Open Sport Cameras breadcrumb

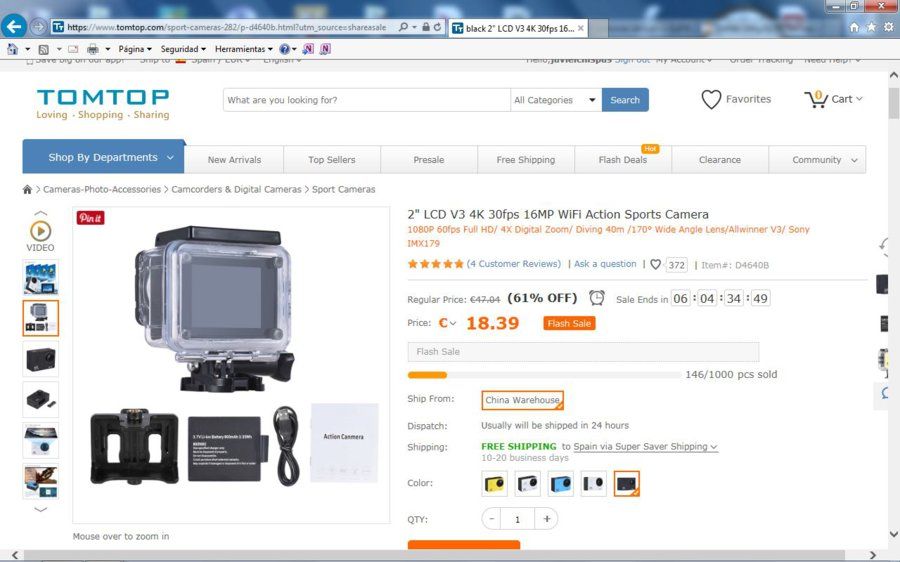pos(344,189)
